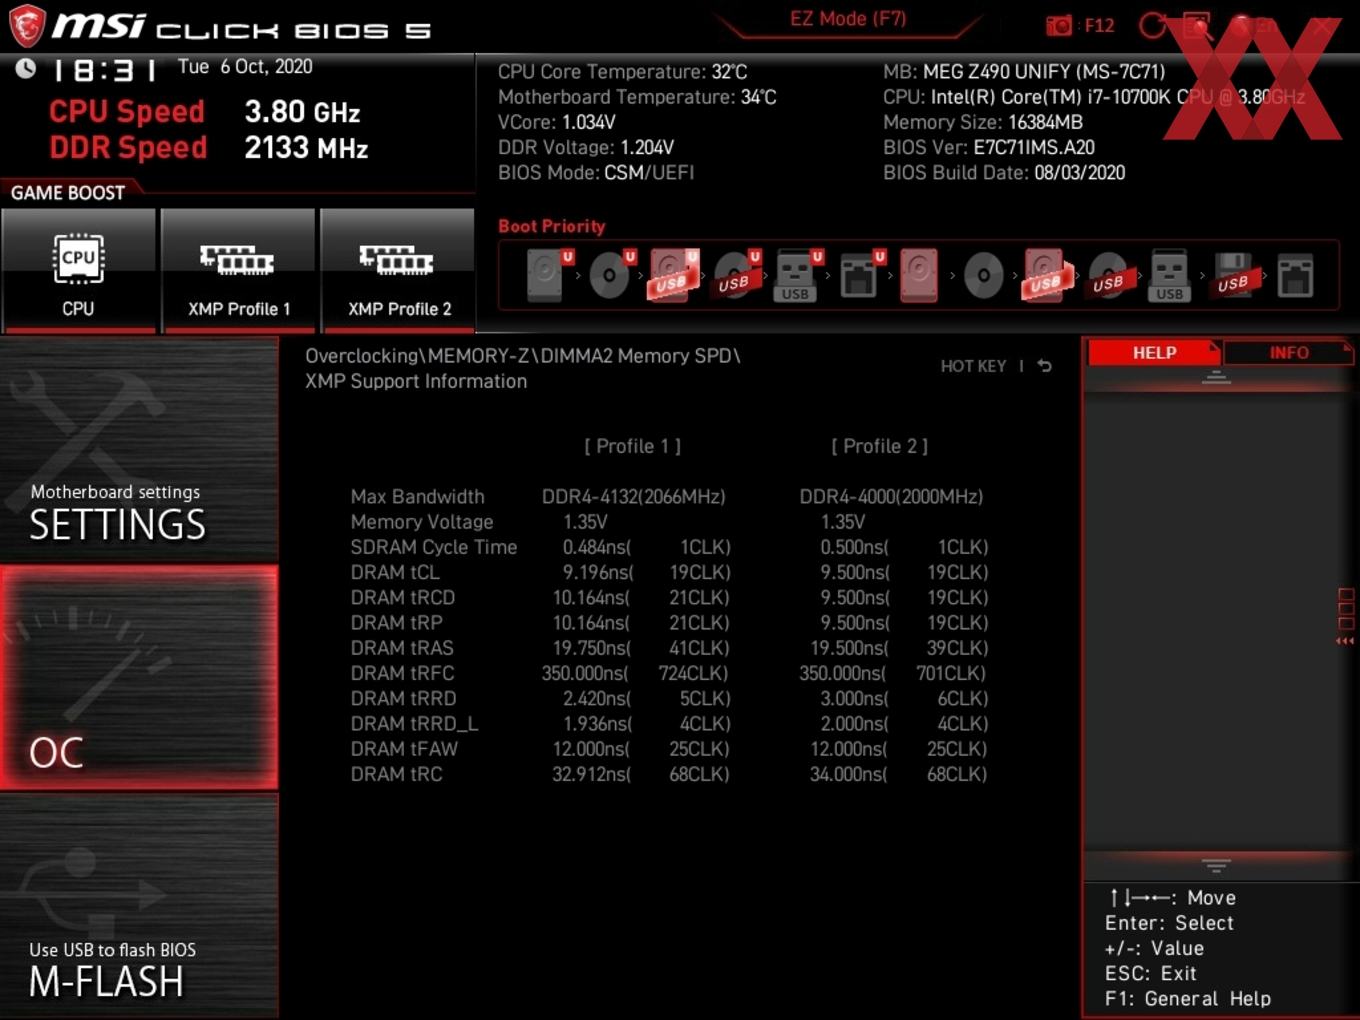Screen dimensions: 1360x1020
Task: Select the legacy USB key boot device
Action: [1169, 275]
